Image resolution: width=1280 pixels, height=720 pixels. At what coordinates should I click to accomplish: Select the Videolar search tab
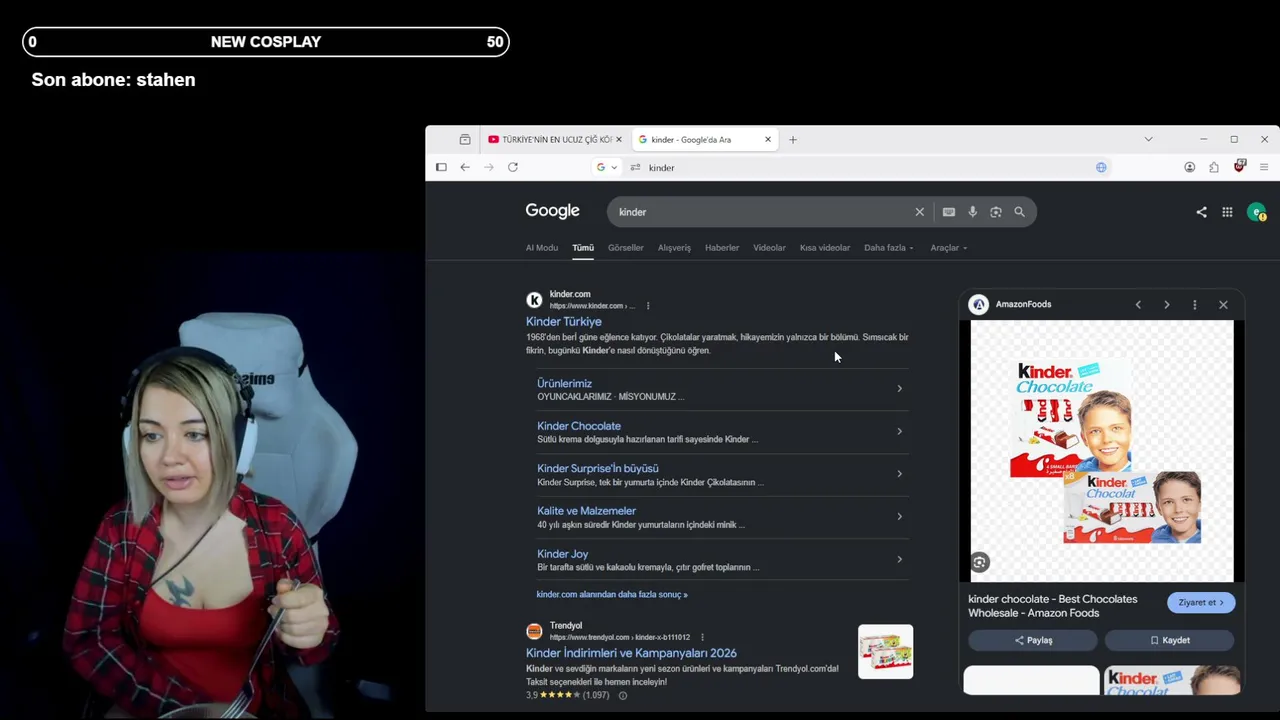point(769,248)
